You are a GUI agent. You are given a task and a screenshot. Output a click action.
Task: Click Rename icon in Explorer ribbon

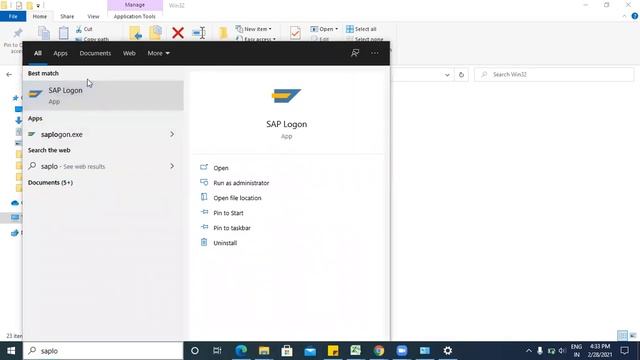click(x=199, y=33)
